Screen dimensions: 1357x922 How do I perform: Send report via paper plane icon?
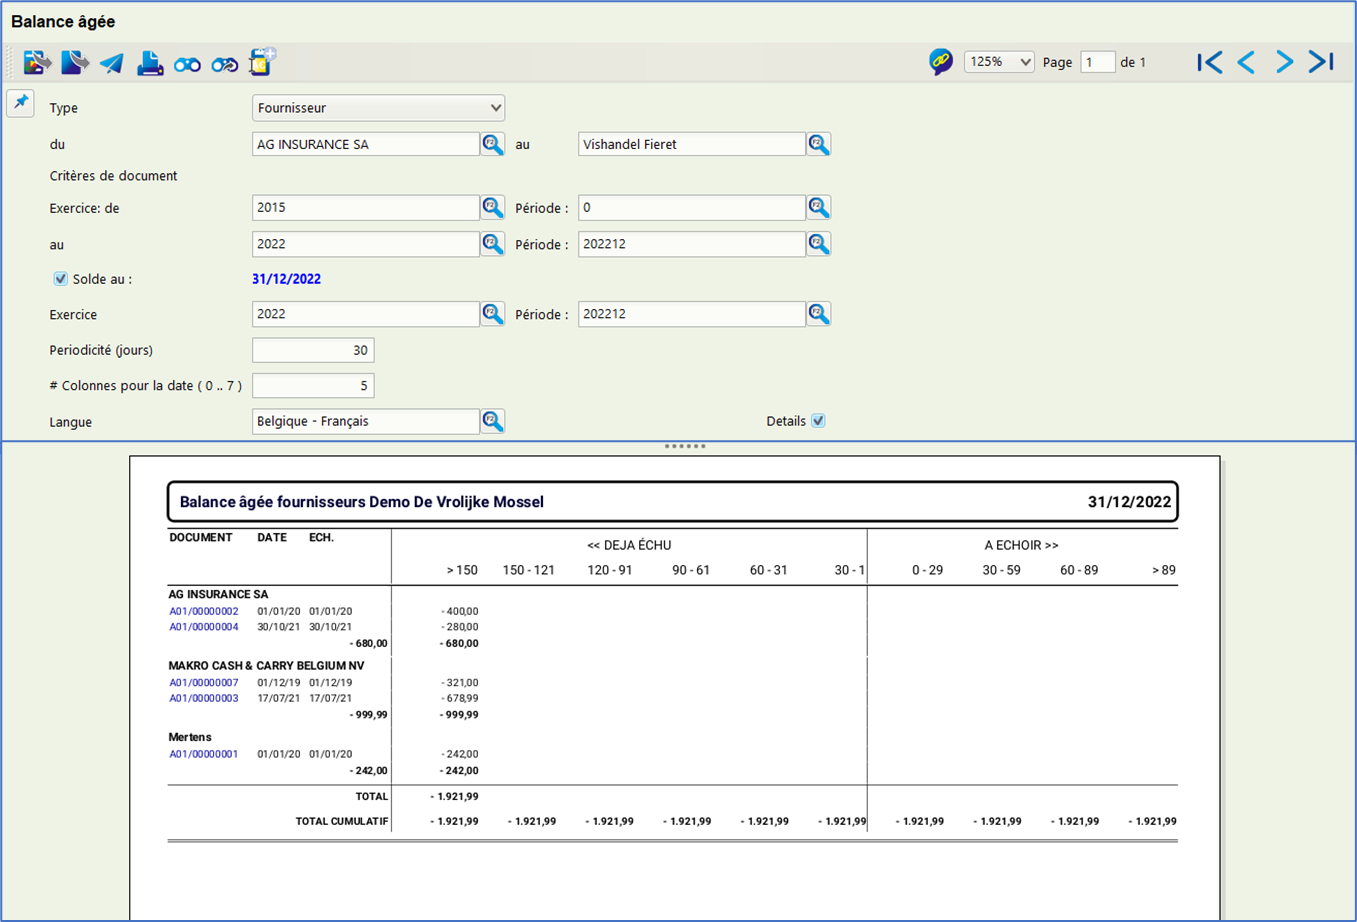click(112, 63)
